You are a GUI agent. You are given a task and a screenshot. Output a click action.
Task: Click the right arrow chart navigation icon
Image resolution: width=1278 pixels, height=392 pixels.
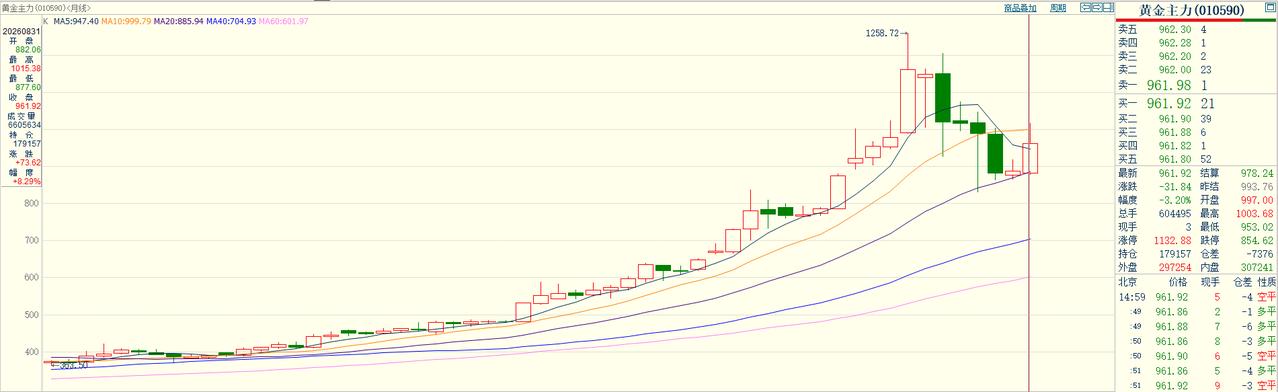click(x=1096, y=8)
